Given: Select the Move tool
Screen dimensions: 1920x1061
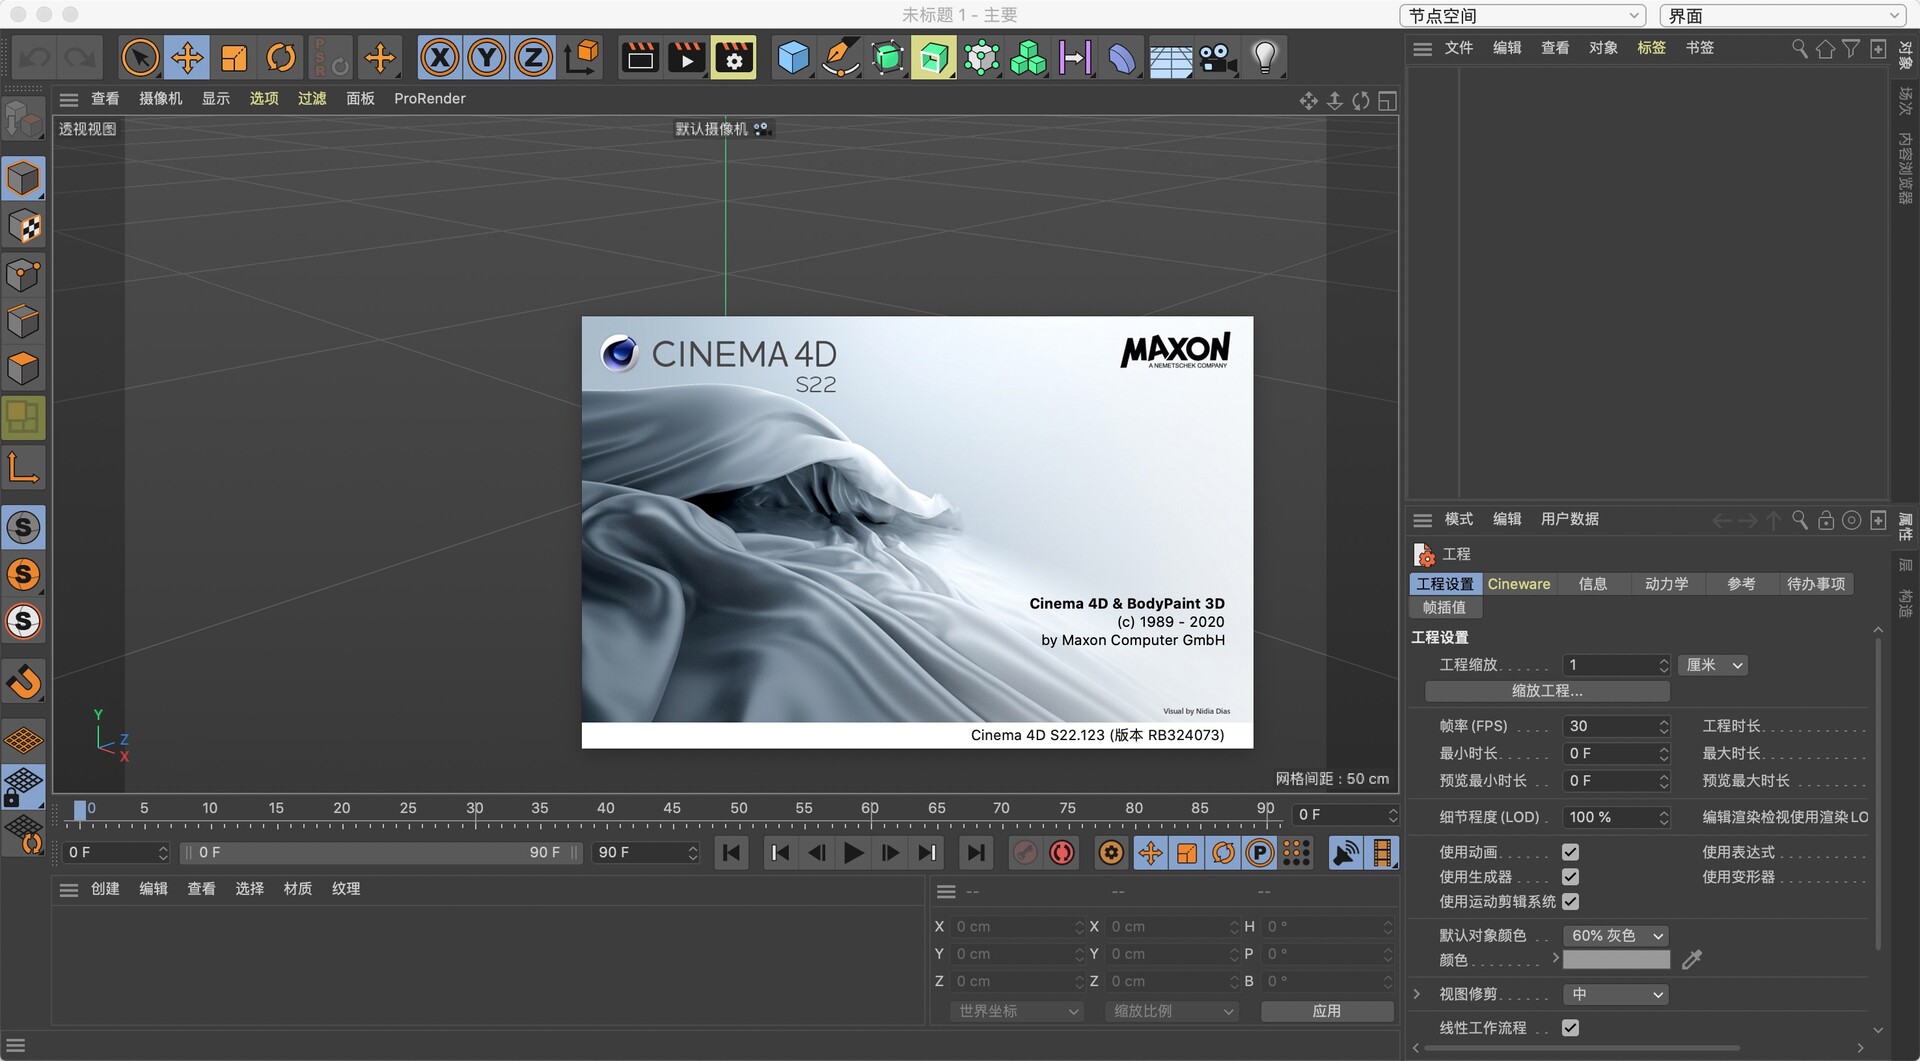Looking at the screenshot, I should 186,57.
